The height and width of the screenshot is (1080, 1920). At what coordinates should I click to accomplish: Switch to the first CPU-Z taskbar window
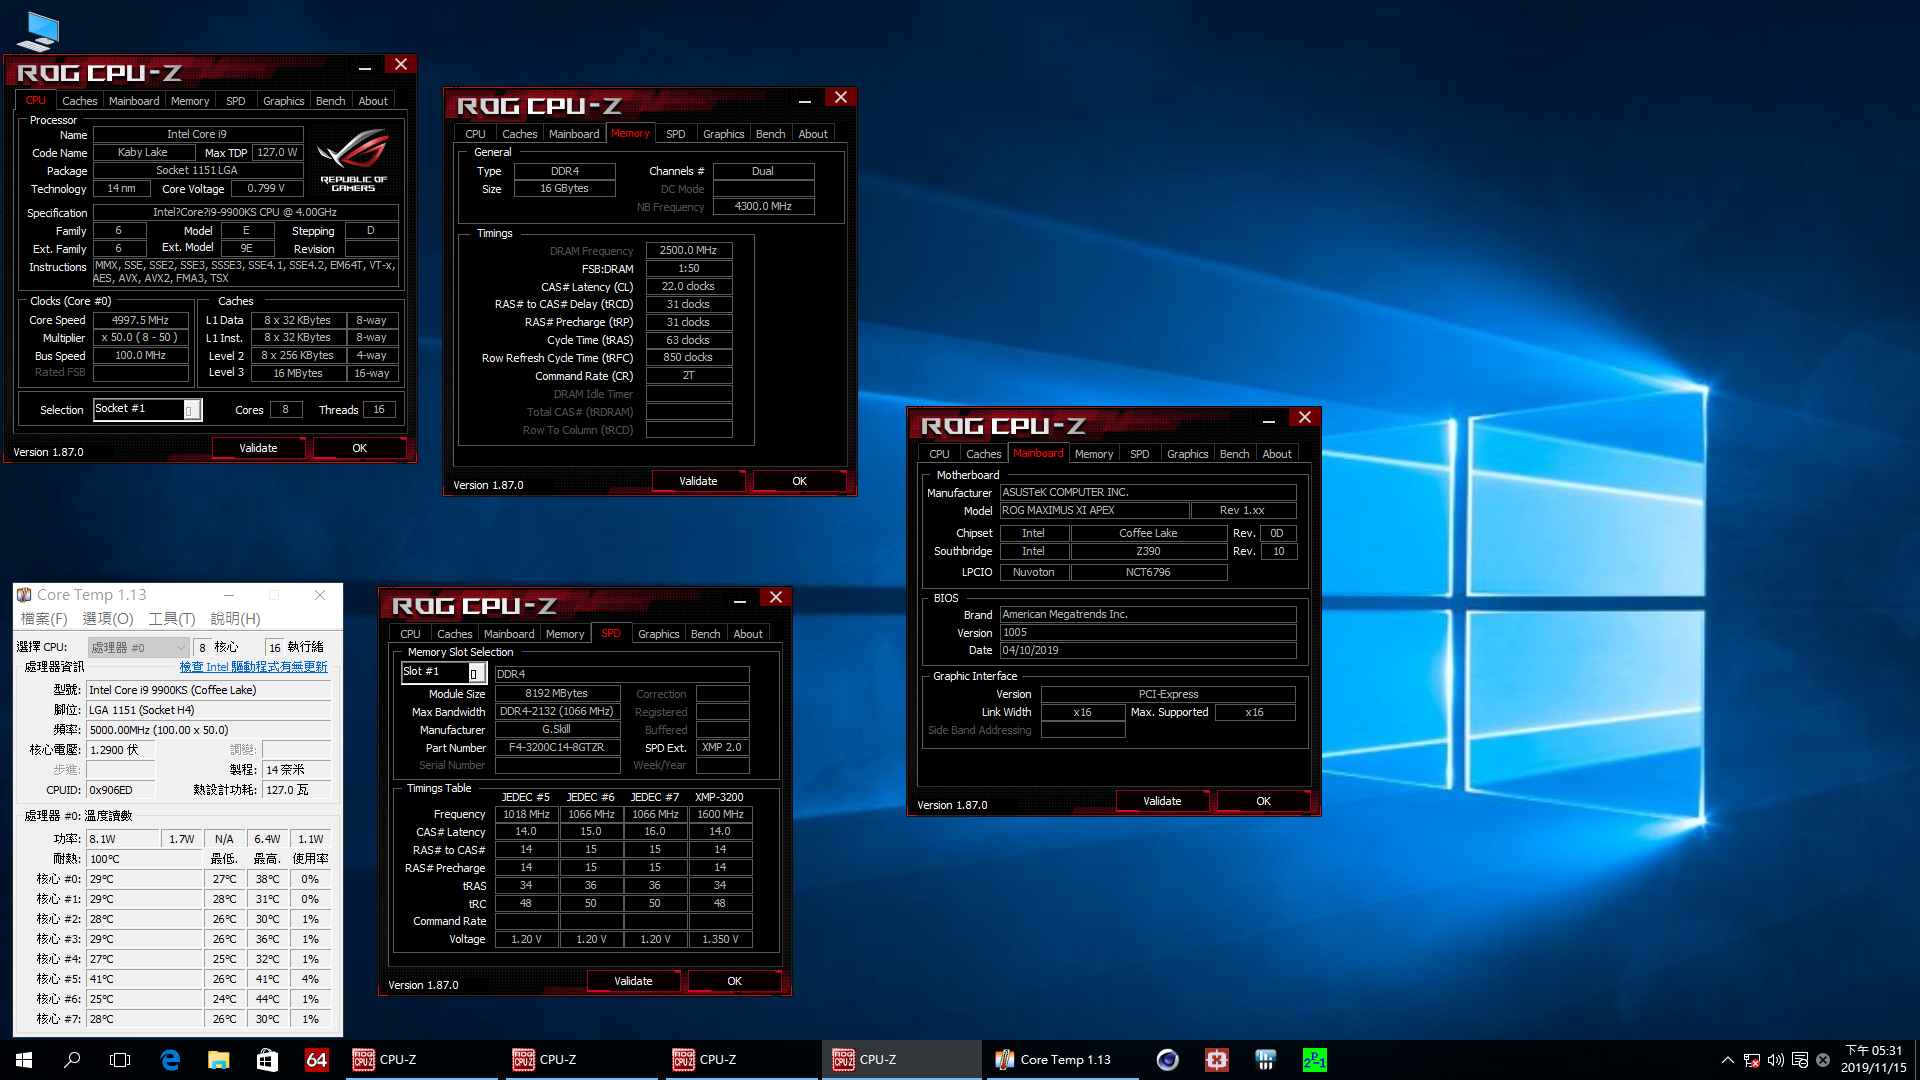420,1060
